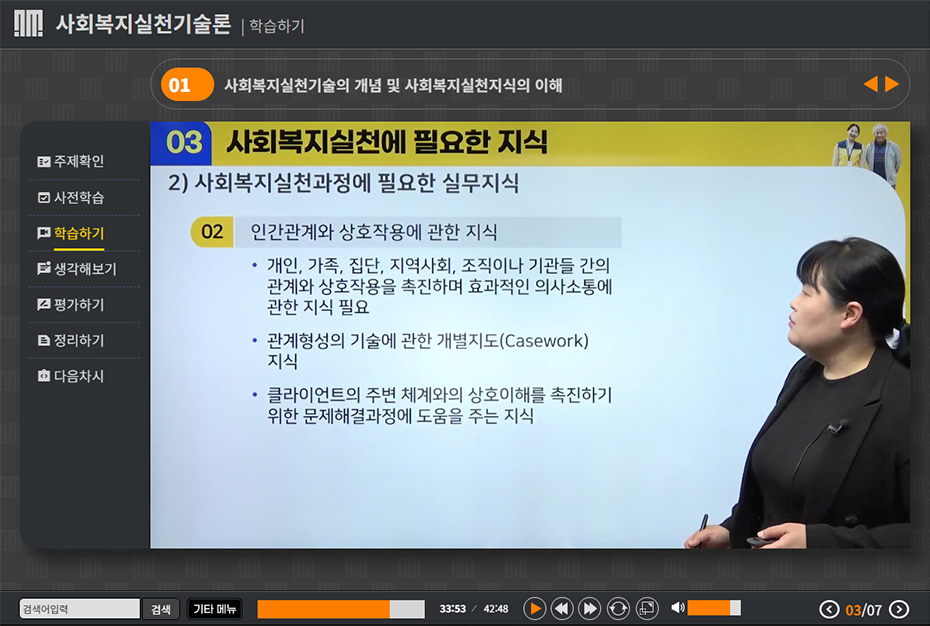
Task: Mute audio using the speaker icon
Action: (x=677, y=608)
